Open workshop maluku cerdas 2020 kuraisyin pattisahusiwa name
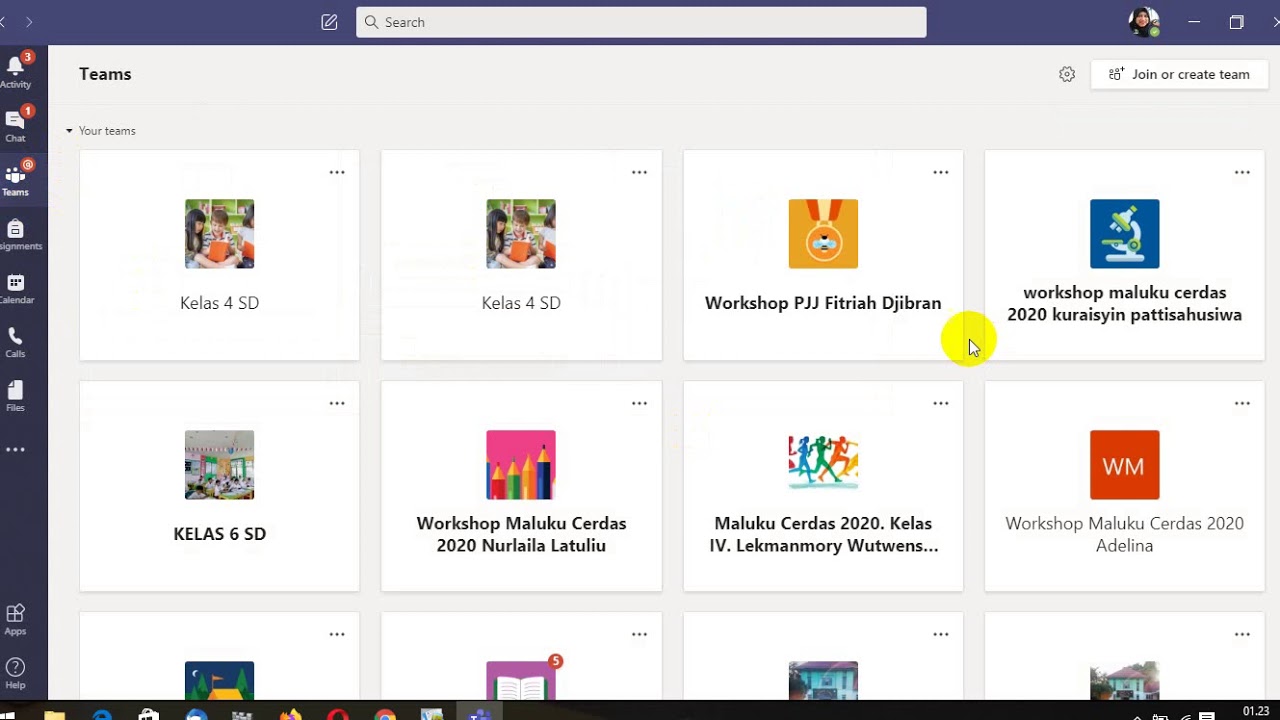Image resolution: width=1280 pixels, height=720 pixels. pos(1125,303)
